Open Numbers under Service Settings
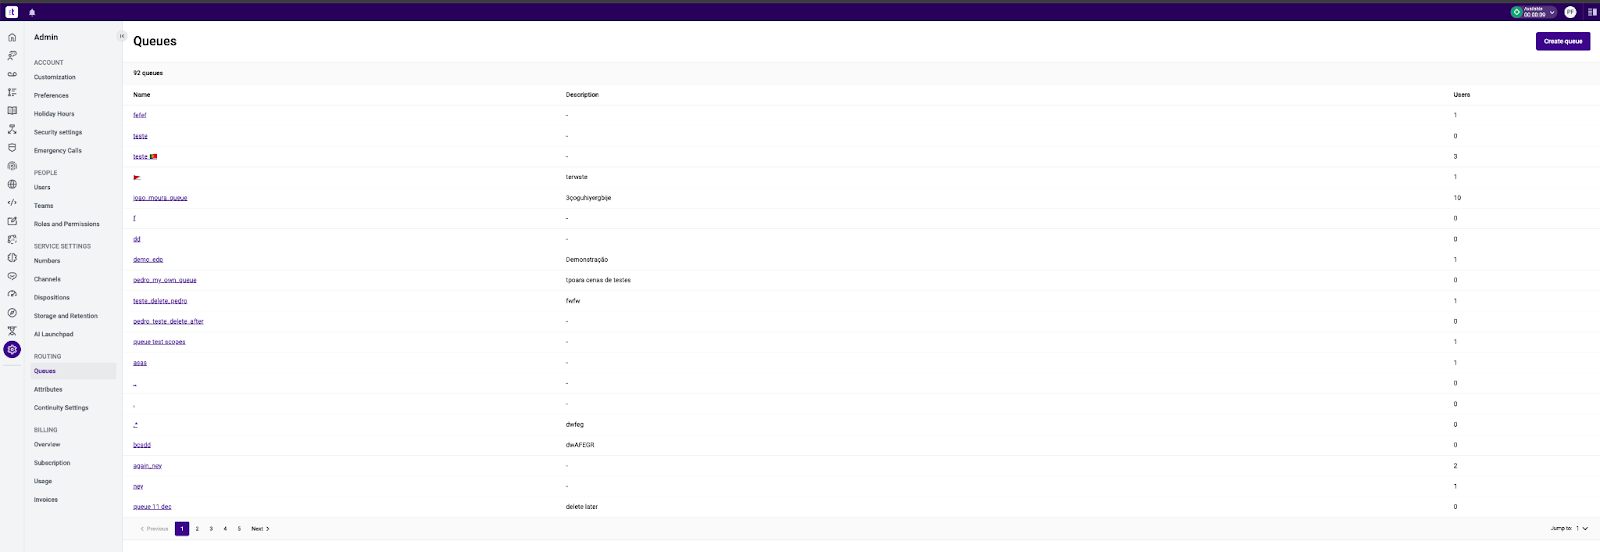Image resolution: width=1600 pixels, height=552 pixels. 47,261
